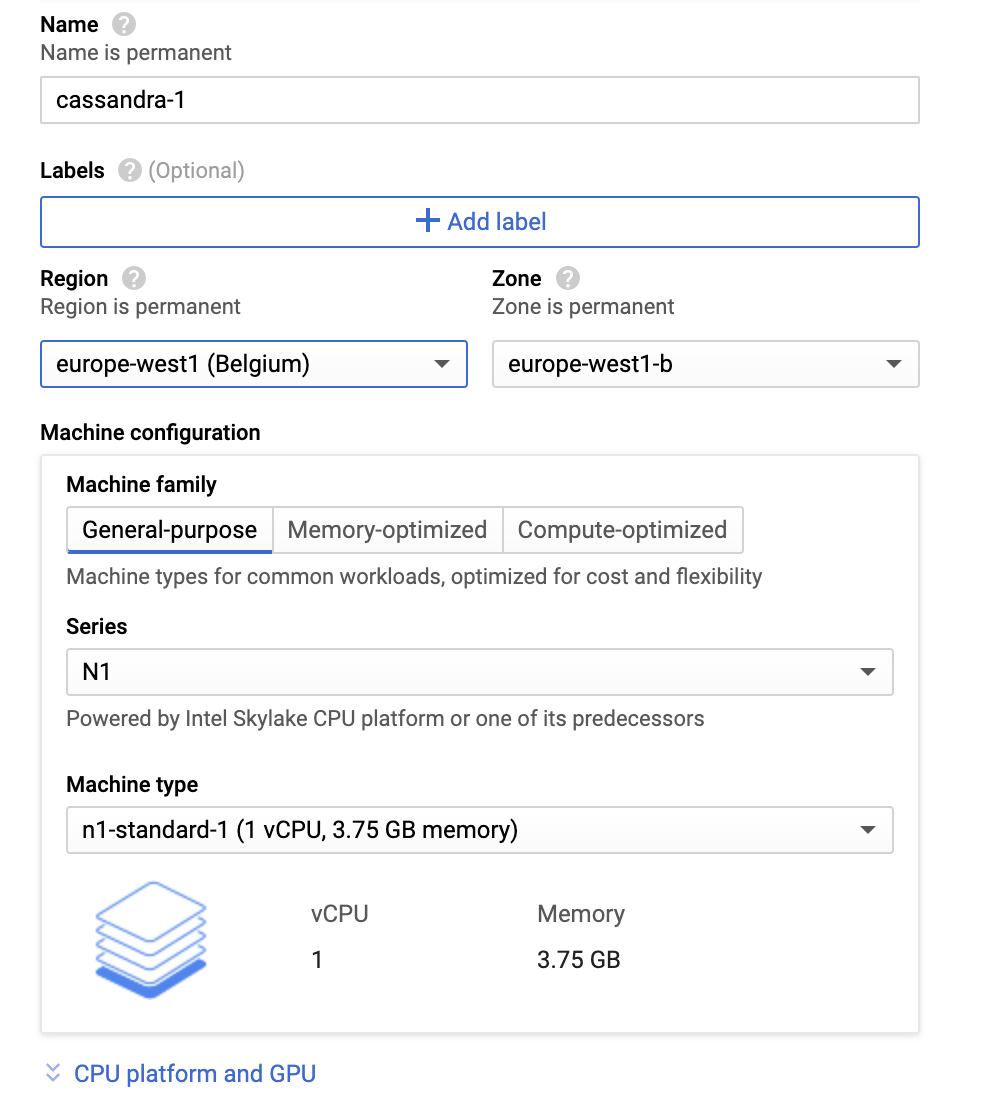986x1108 pixels.
Task: Open the Zone dropdown europe-west1-b
Action: coord(705,364)
